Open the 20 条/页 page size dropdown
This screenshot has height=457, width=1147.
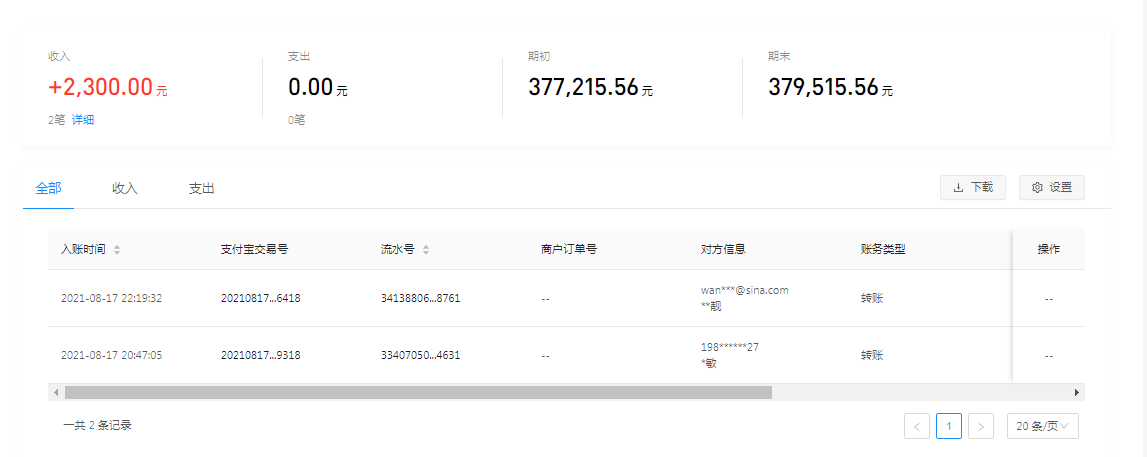(1042, 427)
